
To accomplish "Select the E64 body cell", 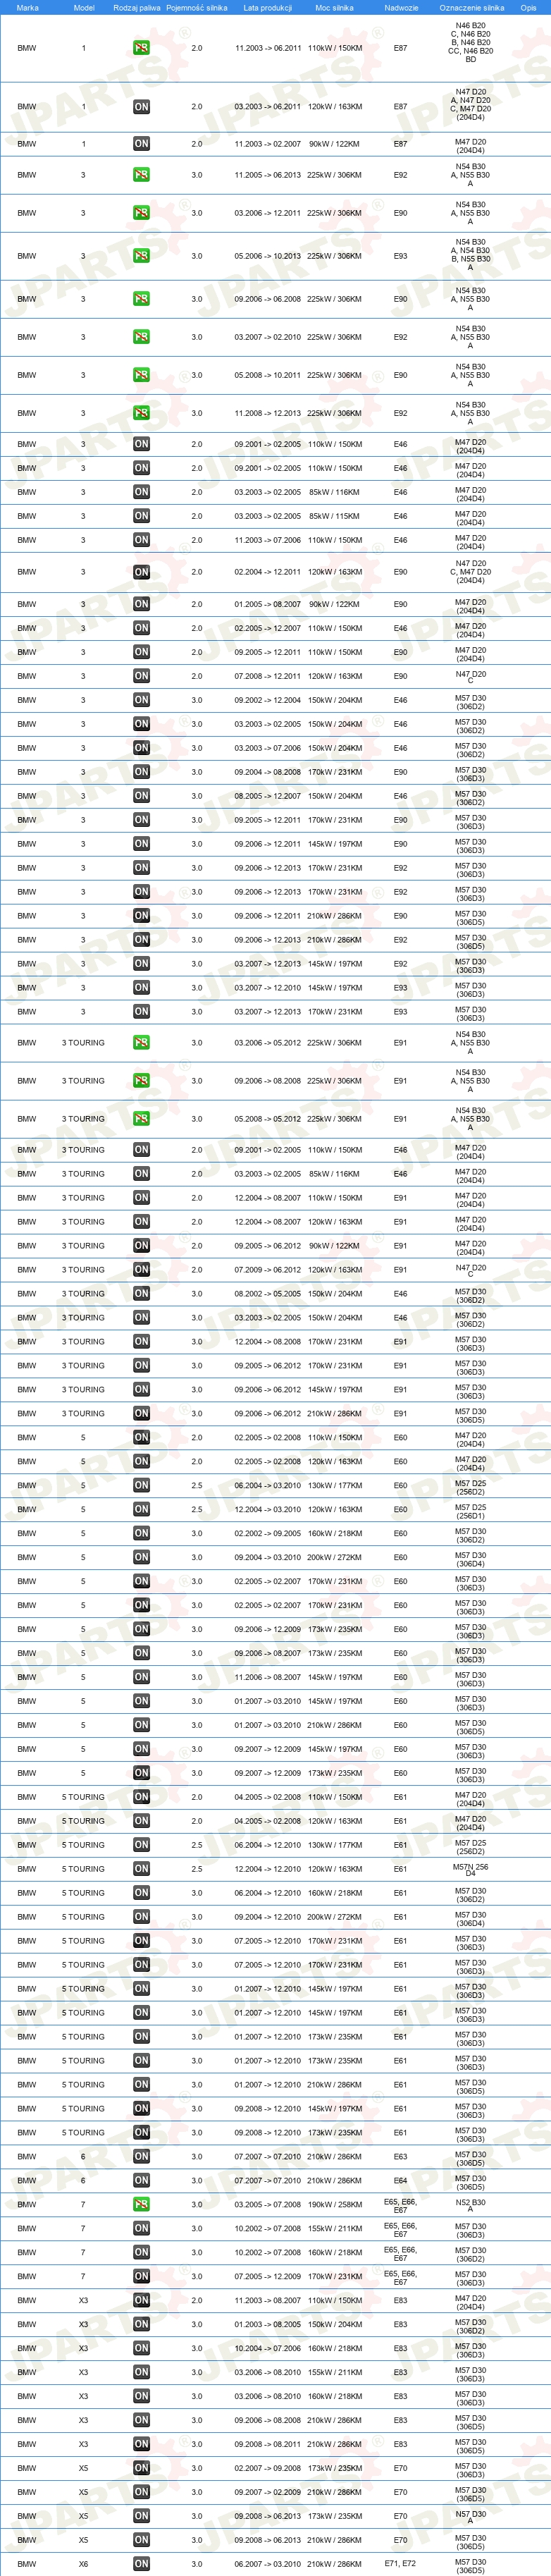I will 400,2181.
